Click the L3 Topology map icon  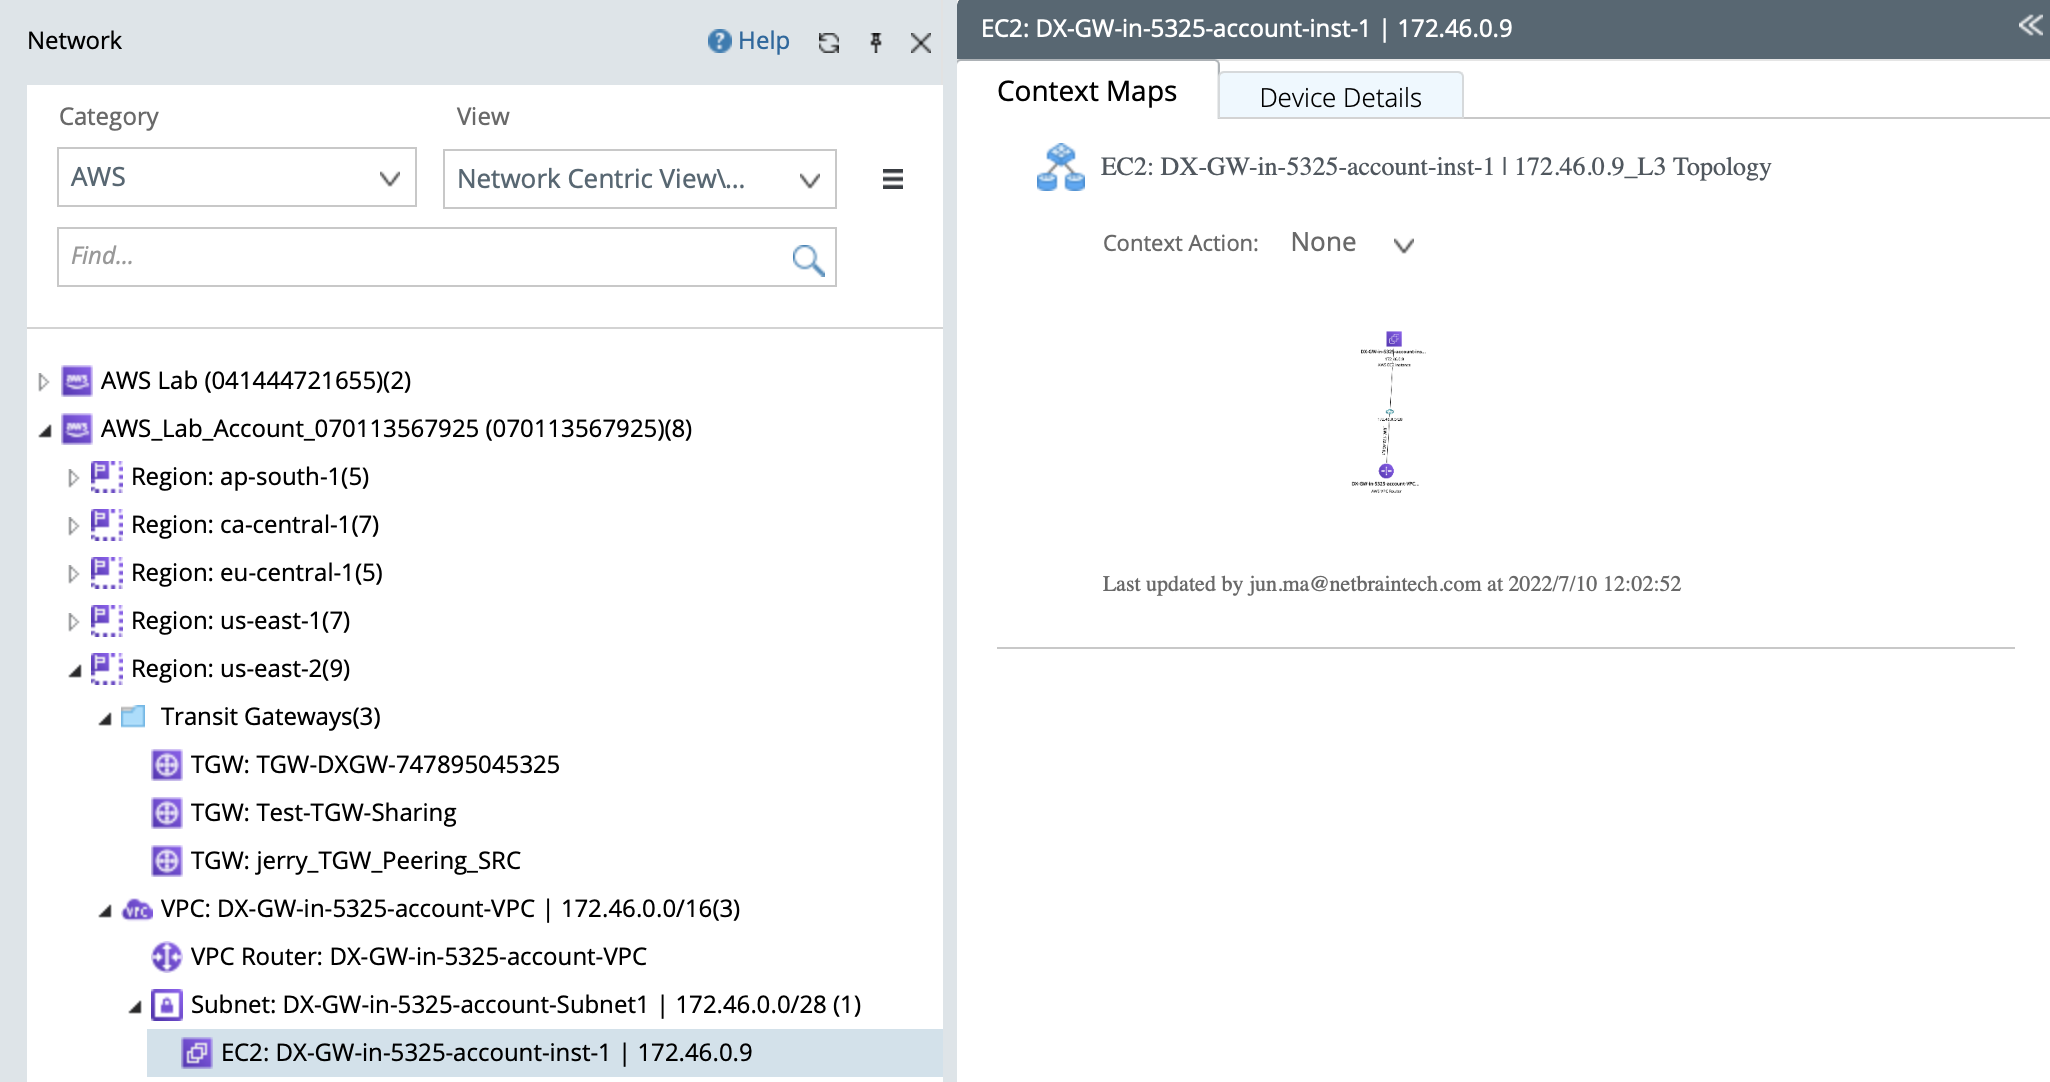pyautogui.click(x=1060, y=167)
